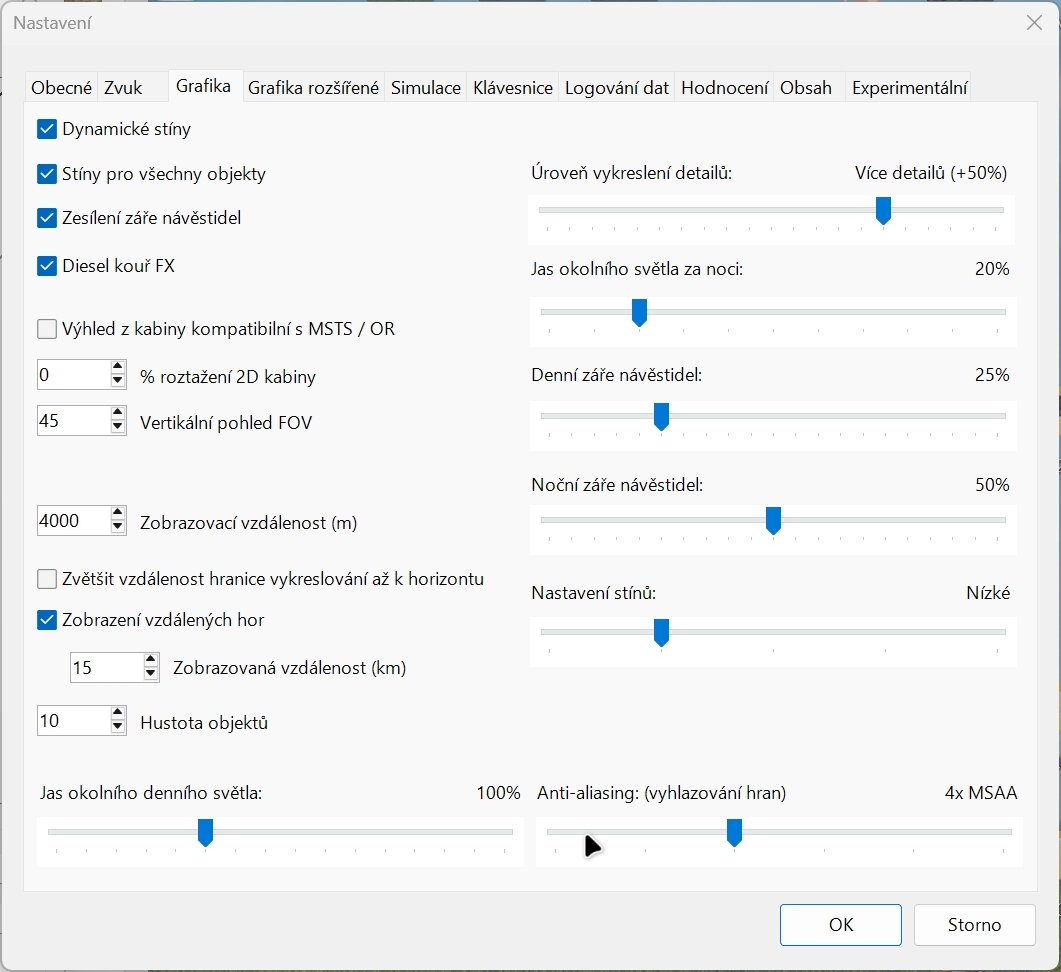Confirm settings with the OK button
The image size is (1061, 972).
[840, 925]
